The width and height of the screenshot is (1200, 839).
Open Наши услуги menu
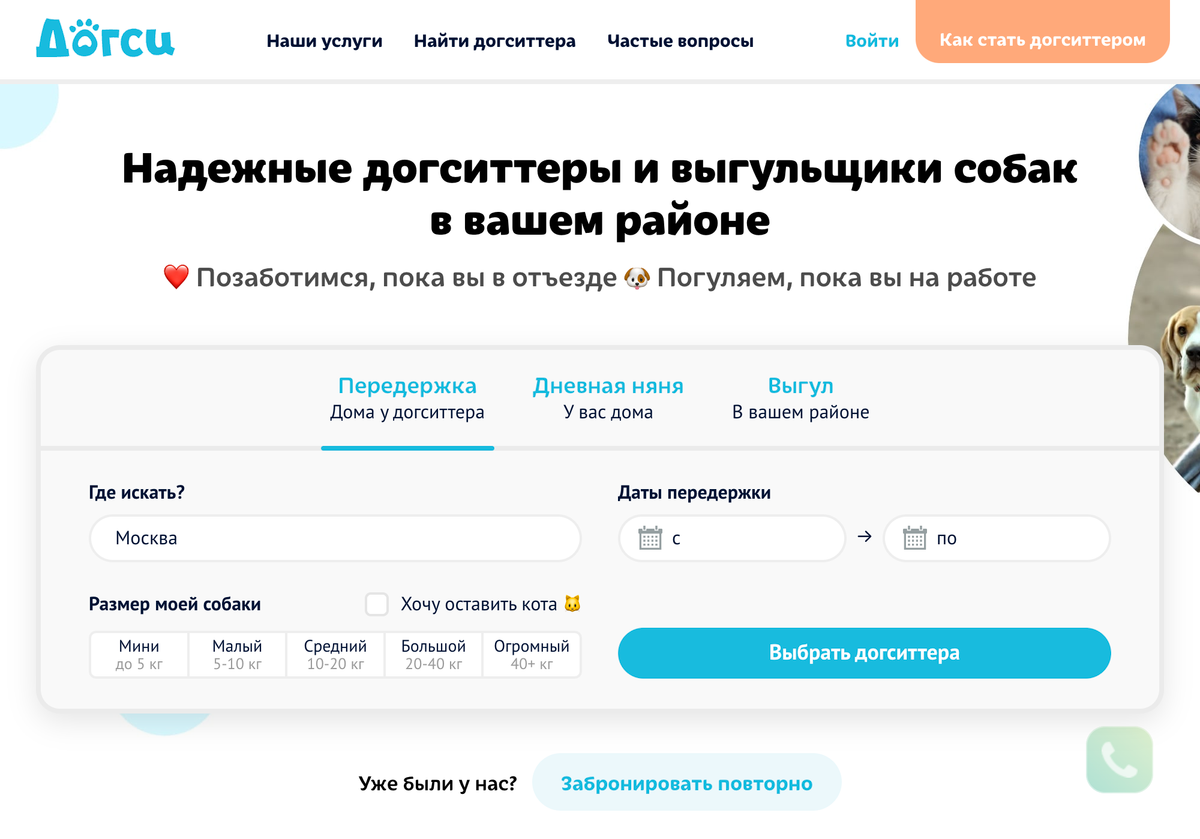(324, 41)
